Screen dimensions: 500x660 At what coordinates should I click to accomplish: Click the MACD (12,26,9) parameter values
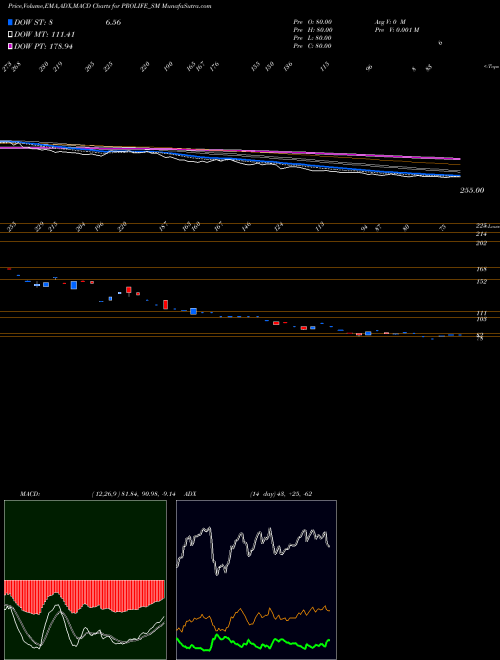136,494
